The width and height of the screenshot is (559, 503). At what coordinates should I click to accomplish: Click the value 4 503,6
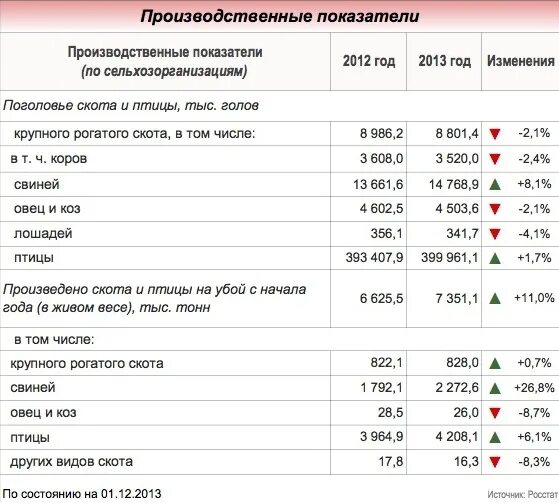coord(457,209)
